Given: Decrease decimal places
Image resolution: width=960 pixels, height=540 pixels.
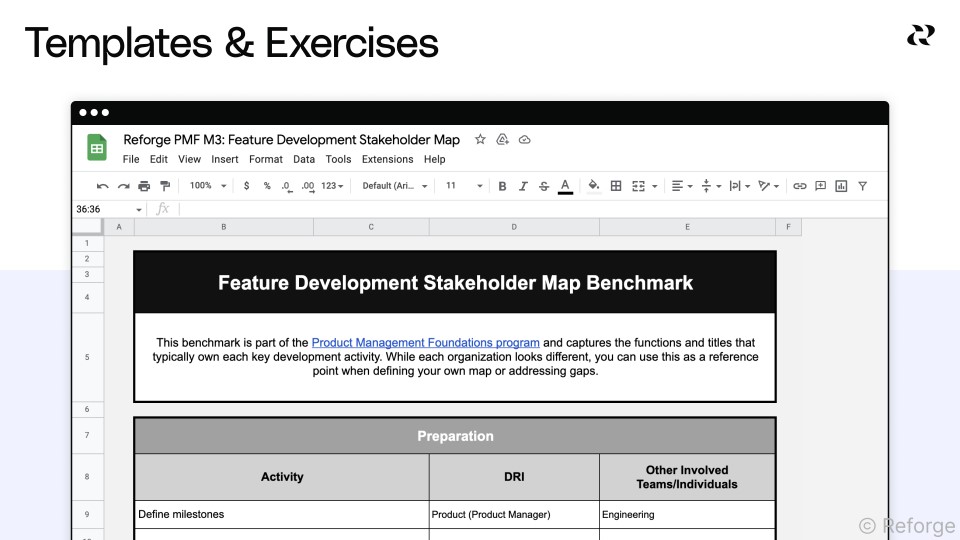Looking at the screenshot, I should 287,186.
